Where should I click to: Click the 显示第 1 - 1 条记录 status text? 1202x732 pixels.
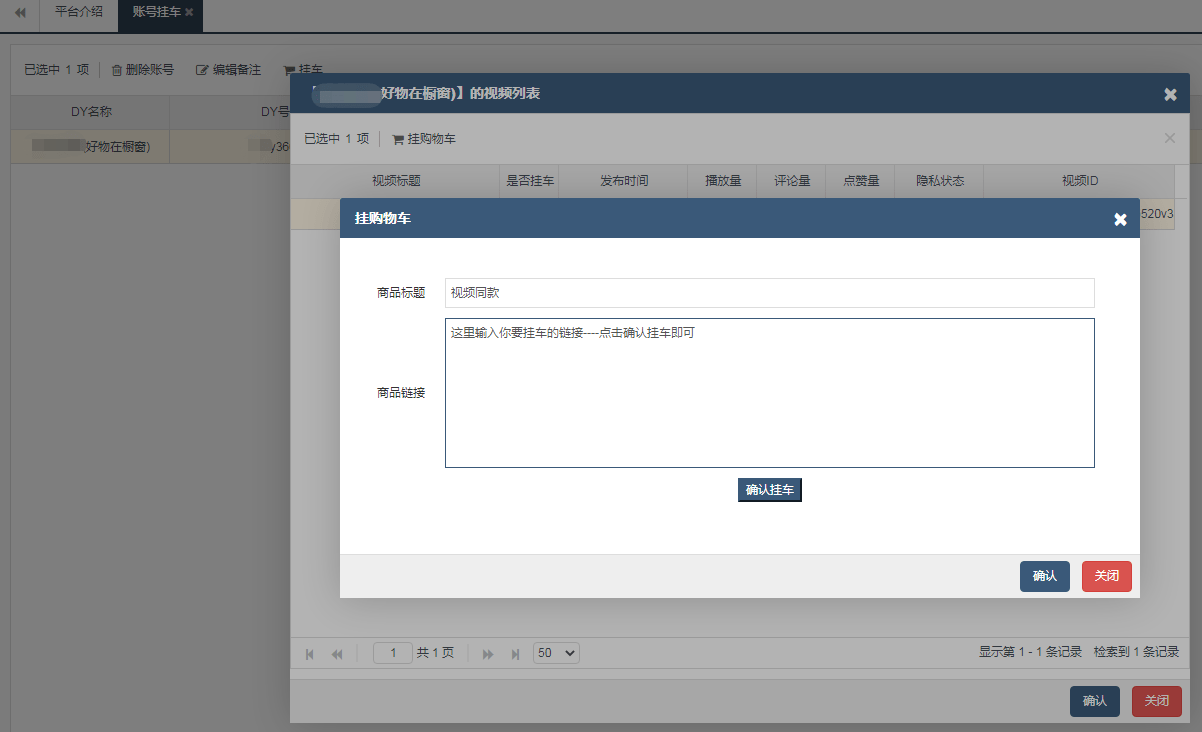tap(1030, 652)
